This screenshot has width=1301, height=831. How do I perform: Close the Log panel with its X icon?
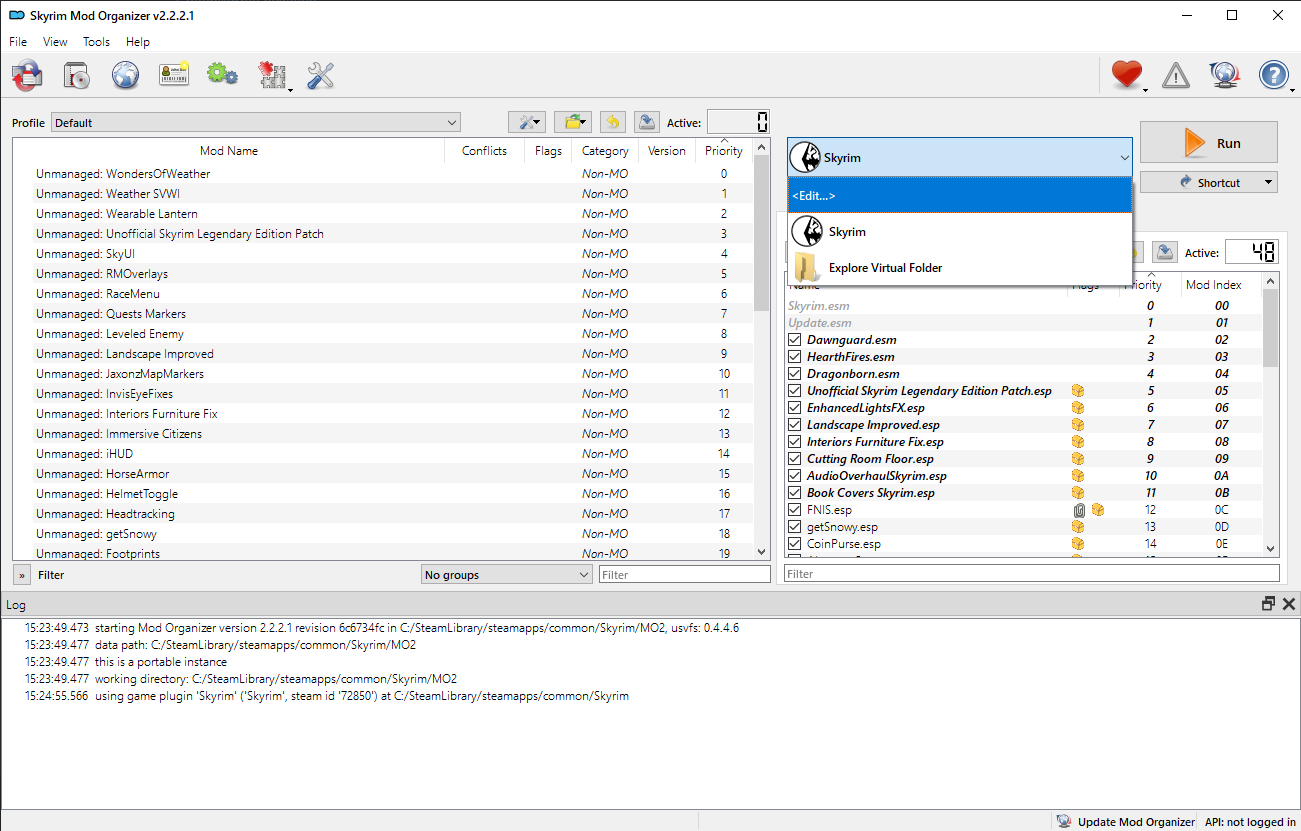pyautogui.click(x=1288, y=604)
